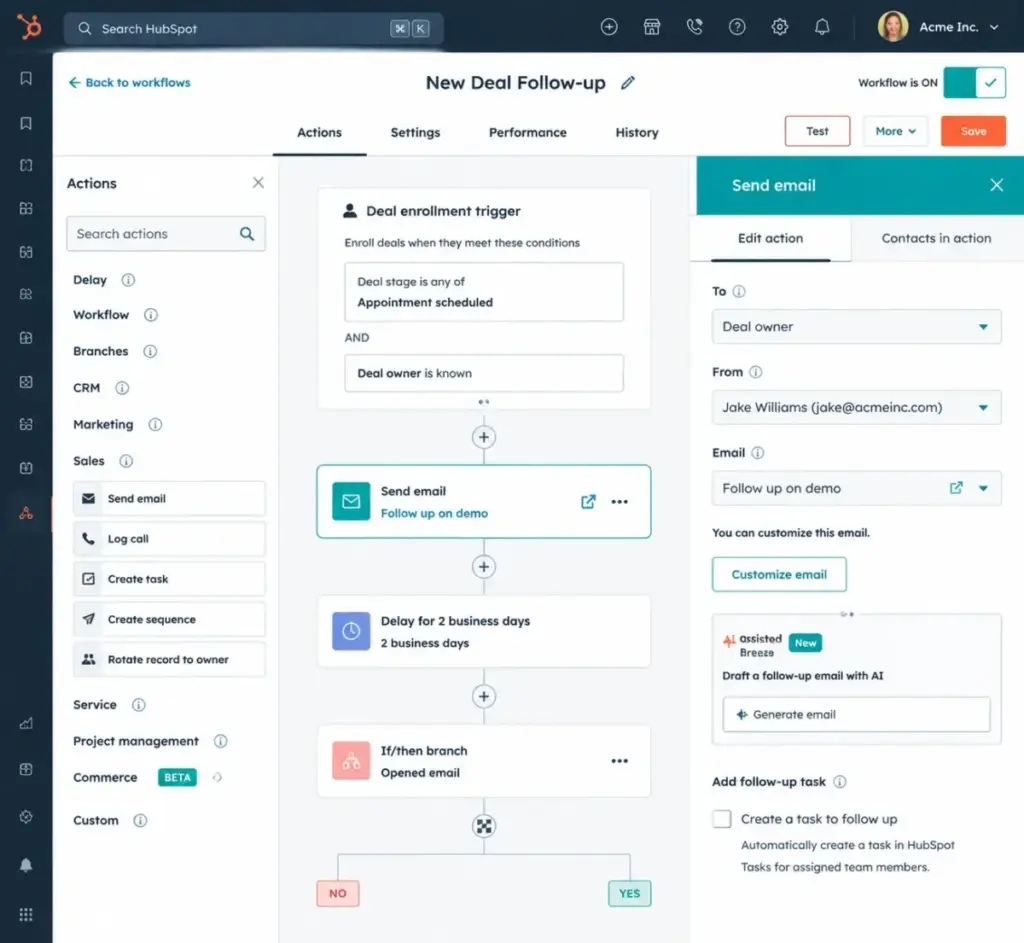The height and width of the screenshot is (943, 1024).
Task: Expand the Project management category
Action: point(136,741)
